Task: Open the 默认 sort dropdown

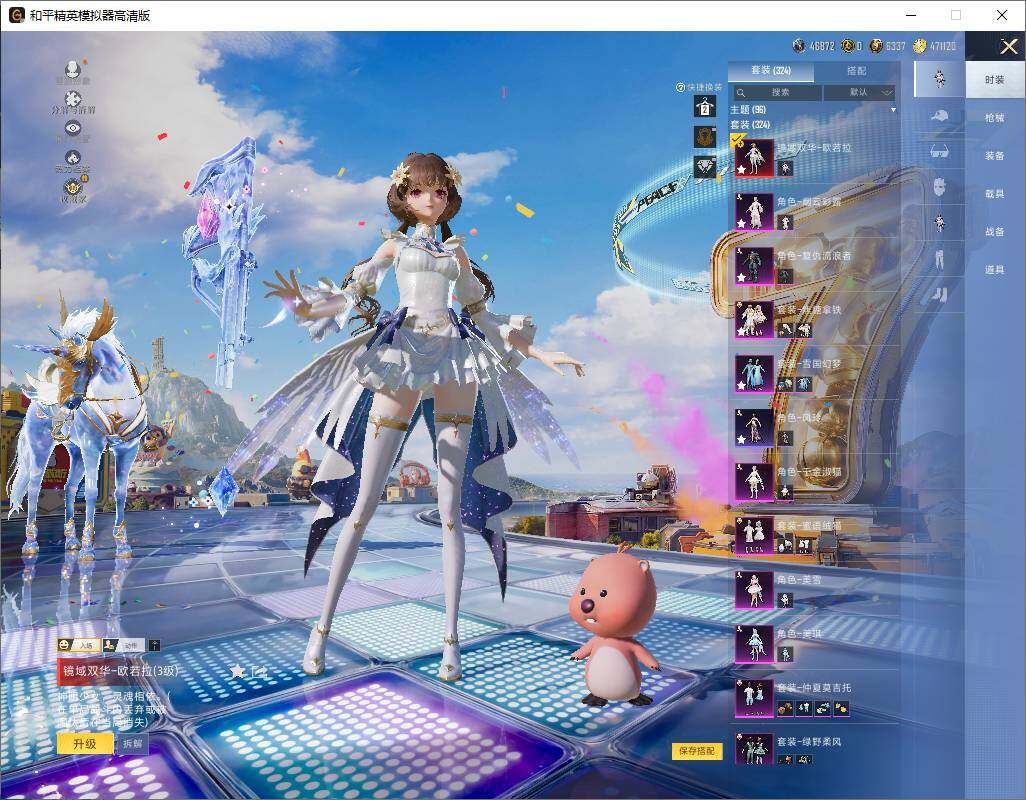Action: pyautogui.click(x=860, y=92)
